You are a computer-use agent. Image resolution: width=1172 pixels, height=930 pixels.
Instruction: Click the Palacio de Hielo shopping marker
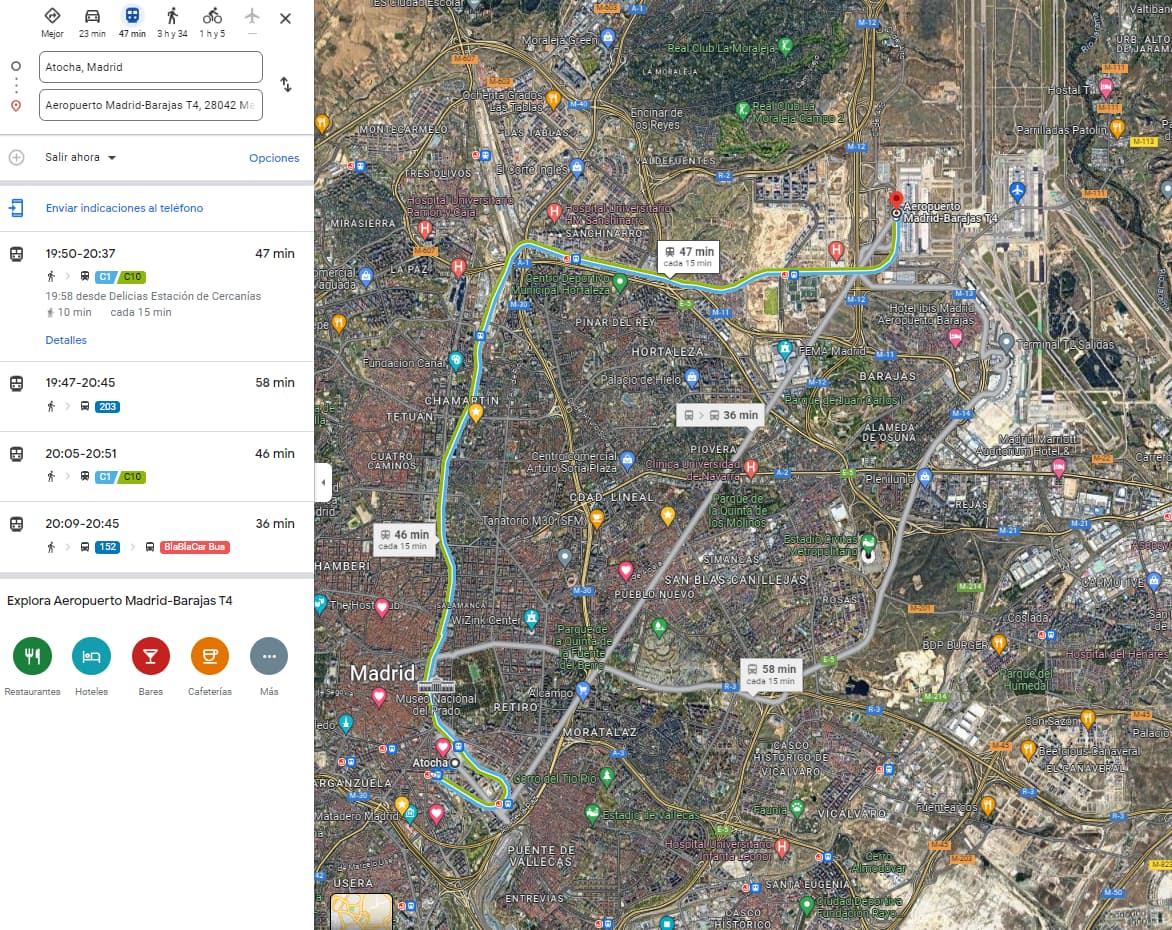(x=692, y=378)
